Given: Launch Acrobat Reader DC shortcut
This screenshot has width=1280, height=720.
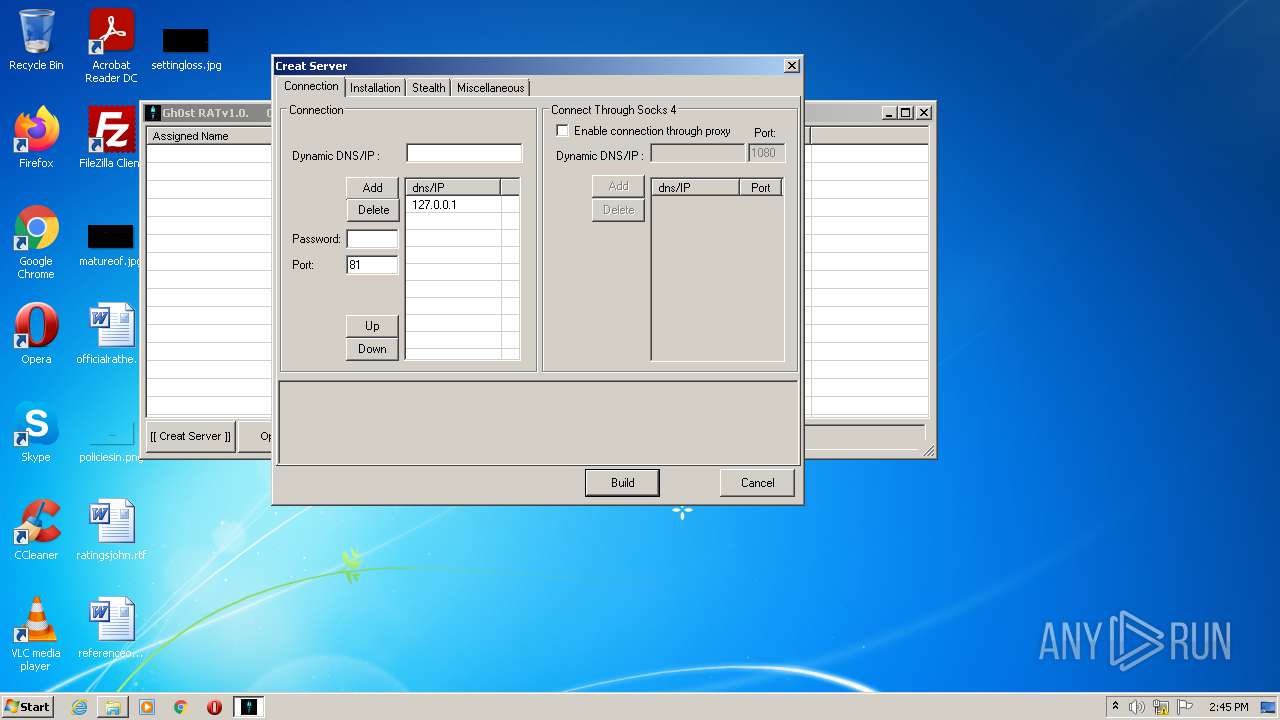Looking at the screenshot, I should 111,46.
